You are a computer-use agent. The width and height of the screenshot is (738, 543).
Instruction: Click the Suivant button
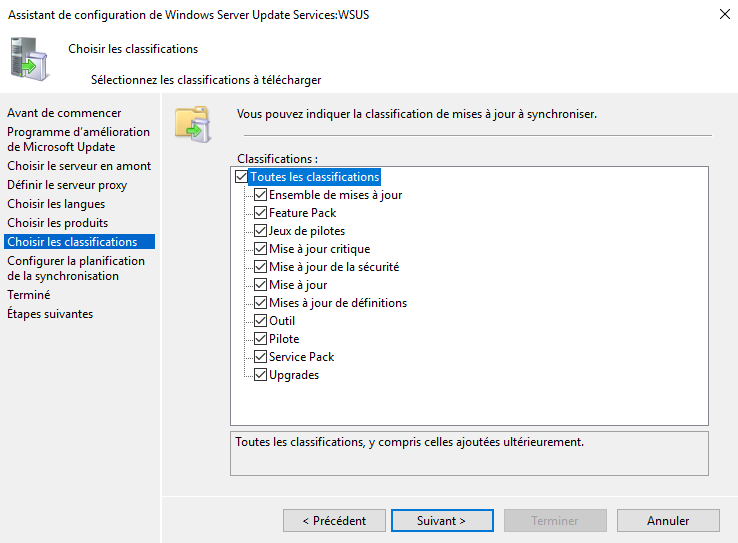click(x=442, y=520)
